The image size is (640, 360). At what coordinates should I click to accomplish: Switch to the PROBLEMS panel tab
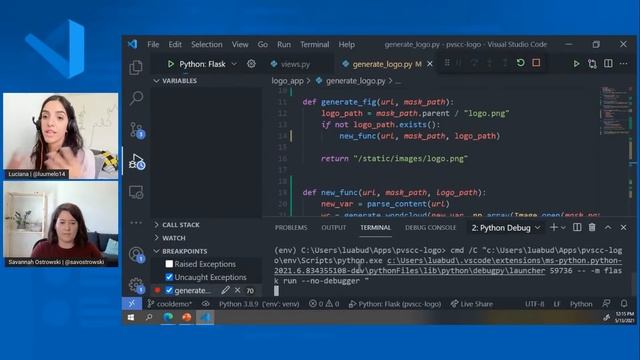(291, 228)
